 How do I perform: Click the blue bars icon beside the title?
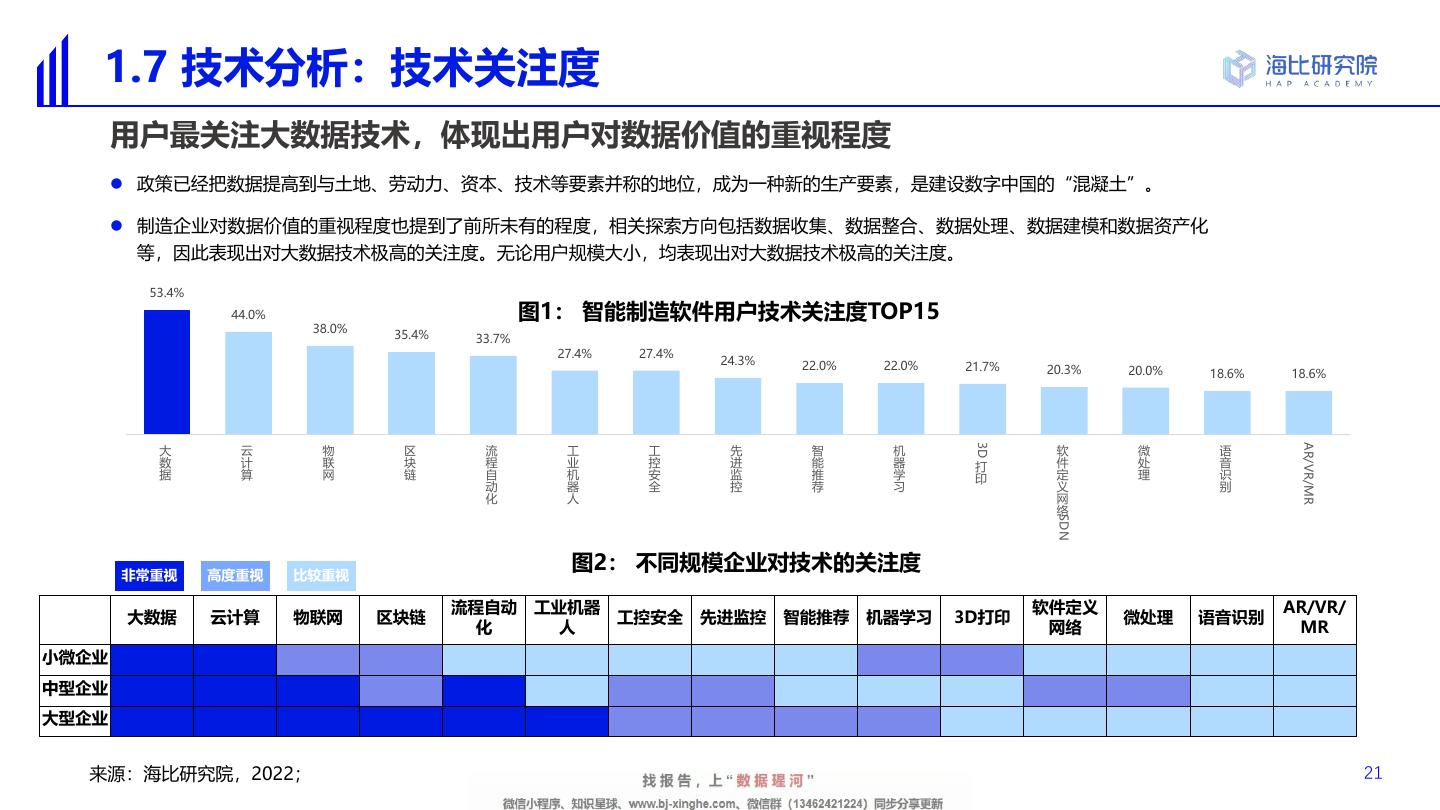tap(52, 69)
